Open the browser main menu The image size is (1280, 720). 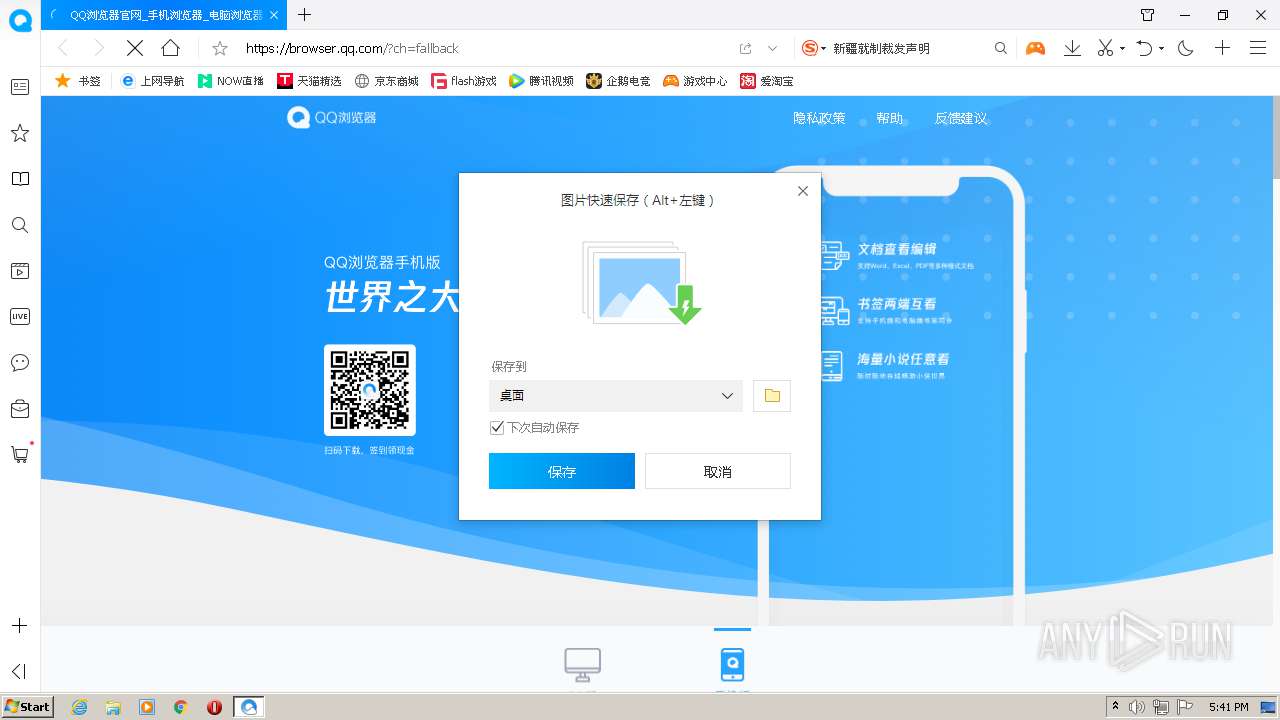[x=1258, y=48]
